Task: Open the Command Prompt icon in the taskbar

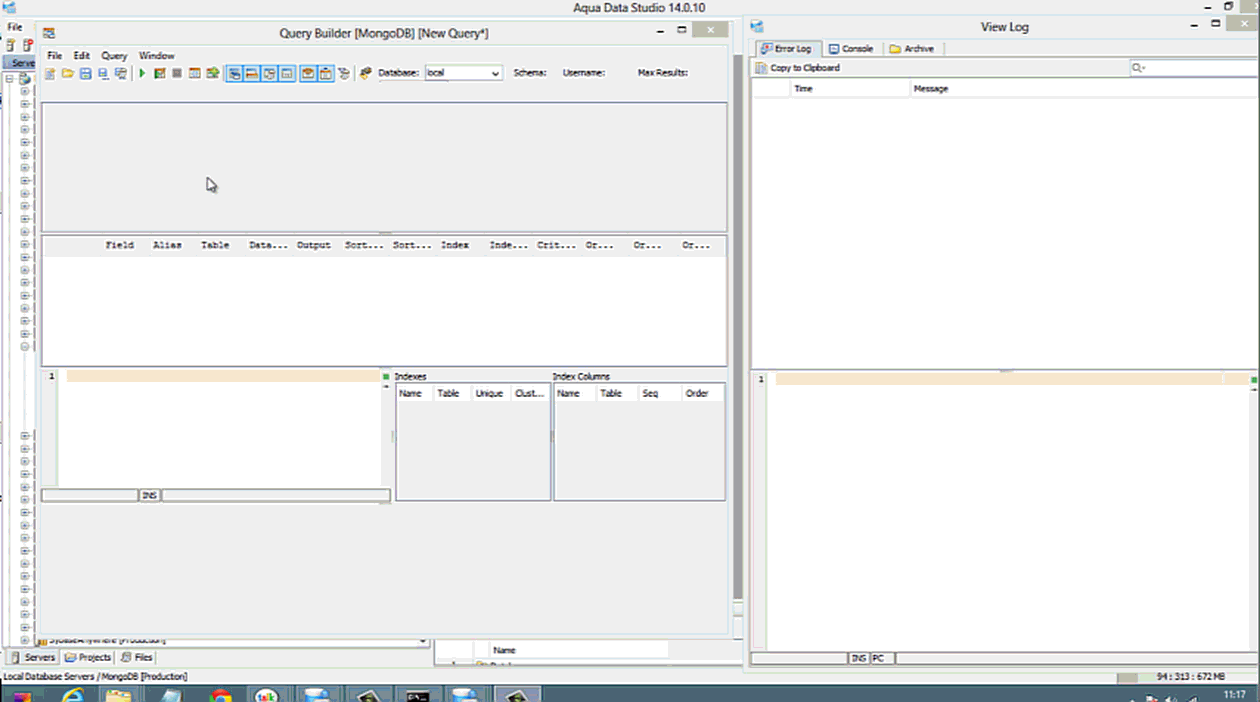Action: [x=418, y=695]
